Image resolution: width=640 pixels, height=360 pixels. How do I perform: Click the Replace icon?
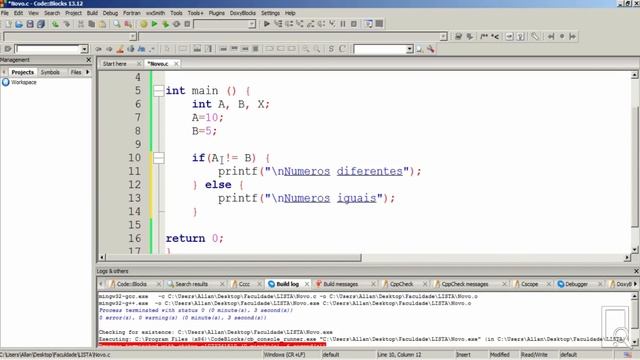click(128, 24)
